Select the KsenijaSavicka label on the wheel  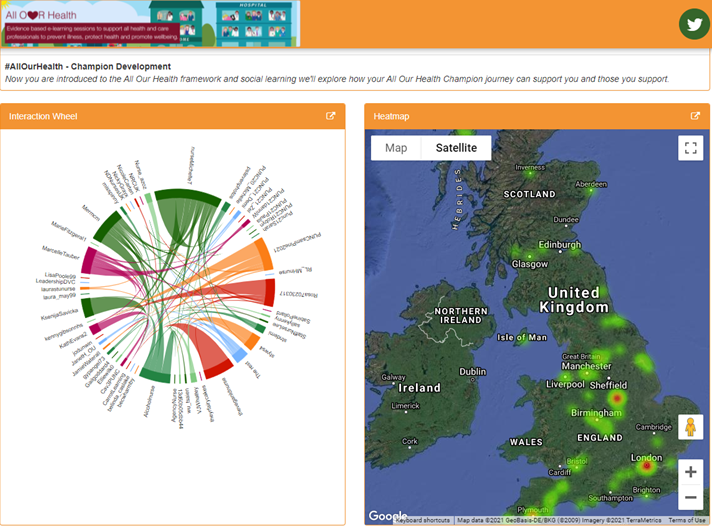59,314
